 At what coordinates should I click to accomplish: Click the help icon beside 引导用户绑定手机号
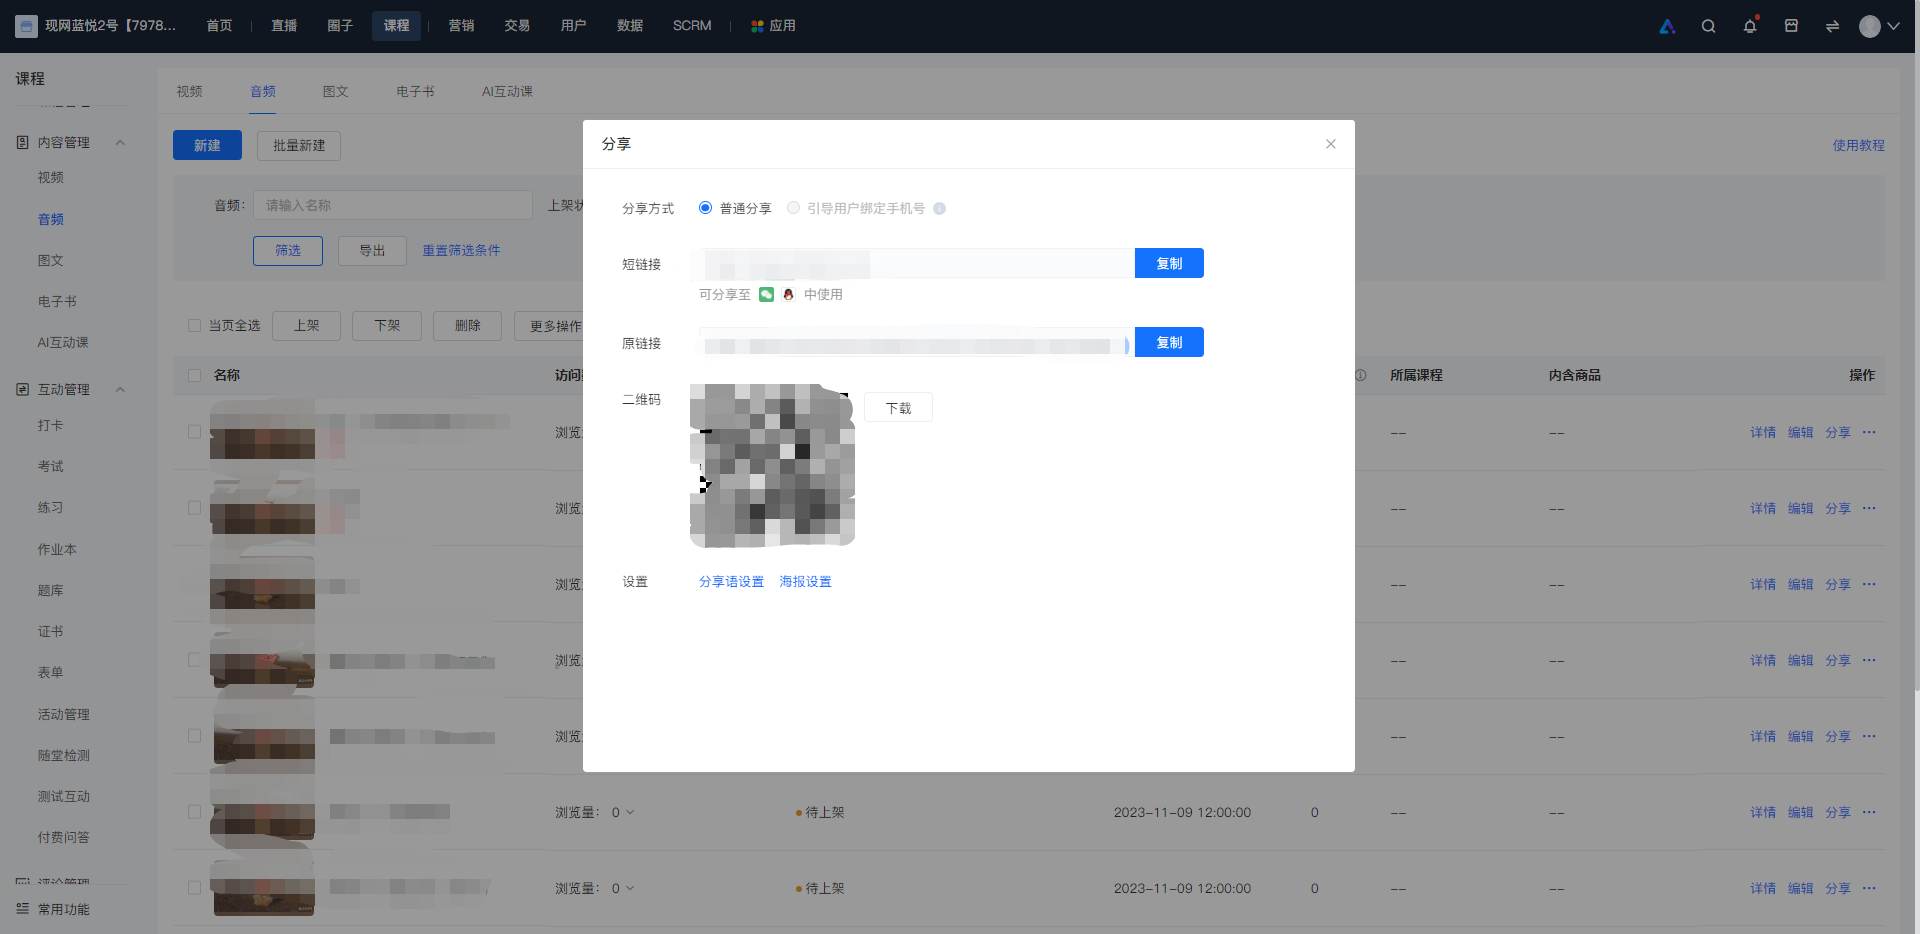click(939, 208)
